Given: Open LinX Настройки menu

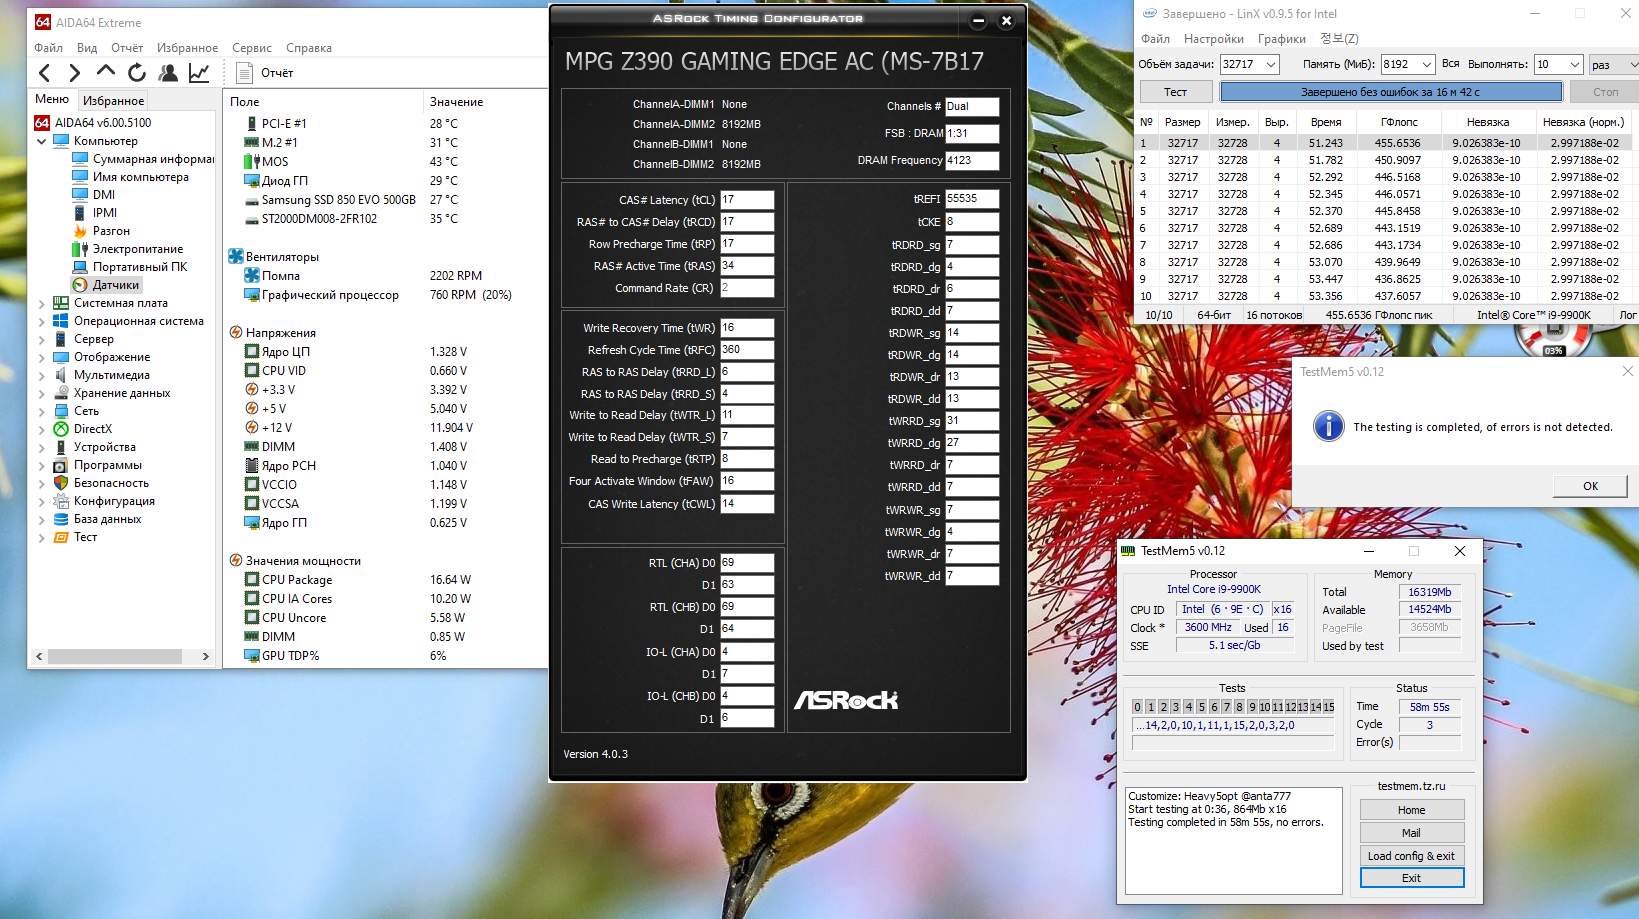Looking at the screenshot, I should (1214, 39).
